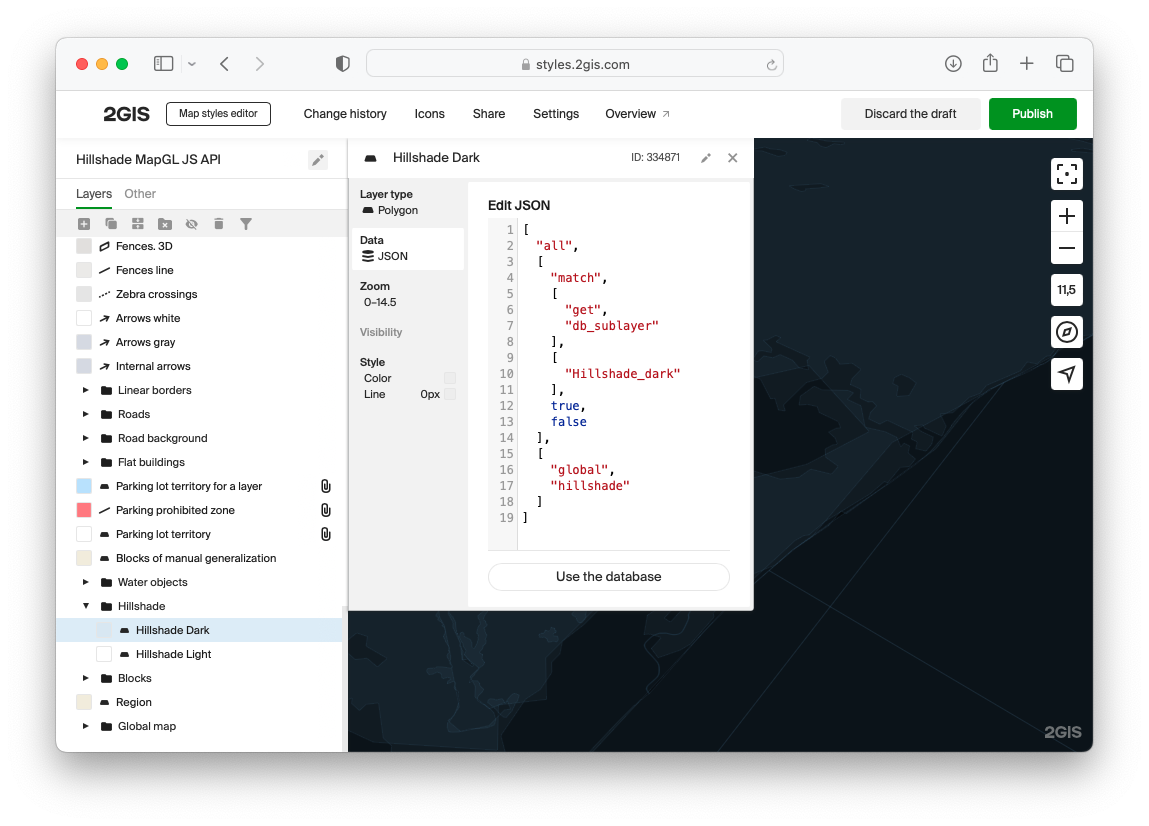Click Use the database button

[608, 577]
